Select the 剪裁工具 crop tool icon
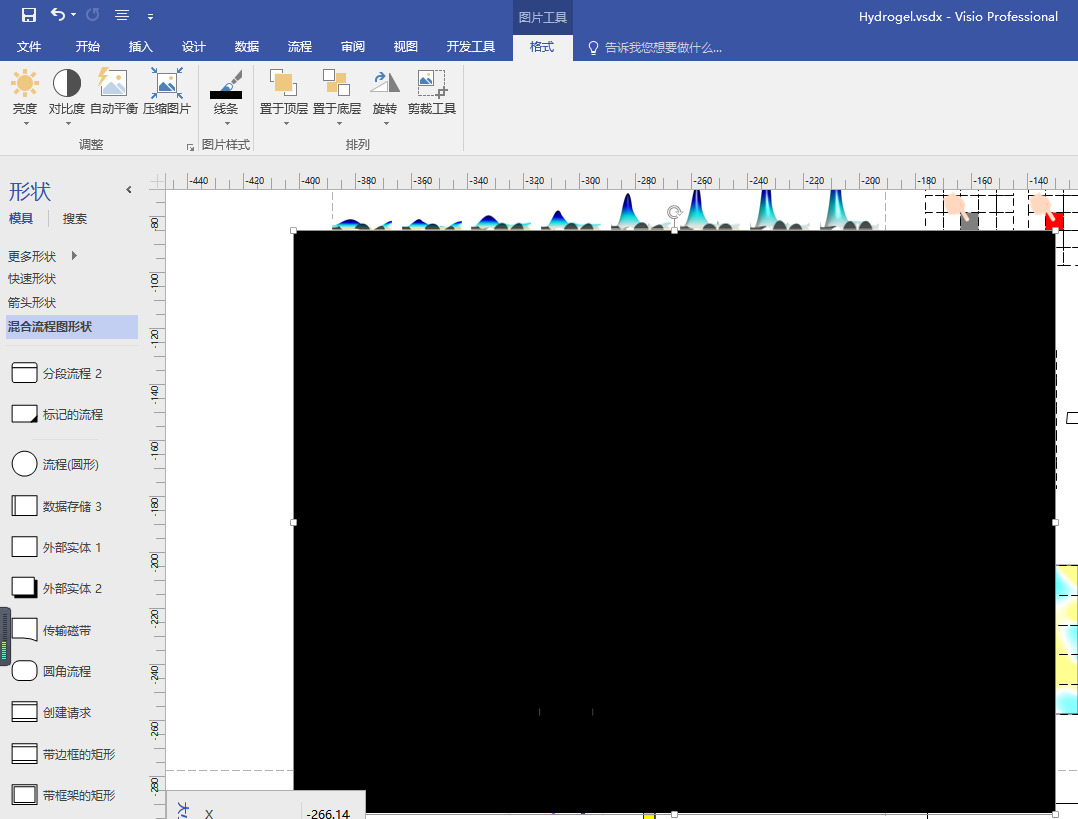1078x819 pixels. pyautogui.click(x=432, y=83)
